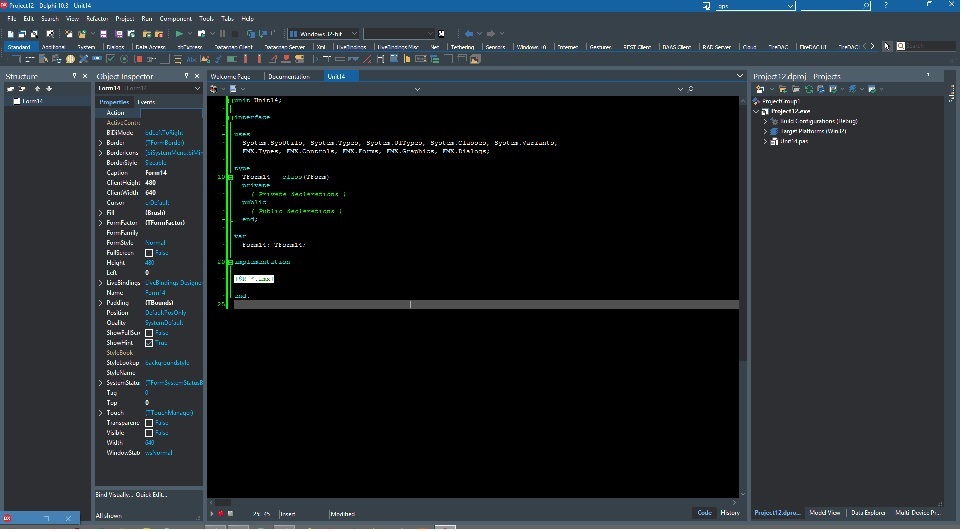Click the Pause icon in debug toolbar
This screenshot has width=962, height=531.
[222, 34]
